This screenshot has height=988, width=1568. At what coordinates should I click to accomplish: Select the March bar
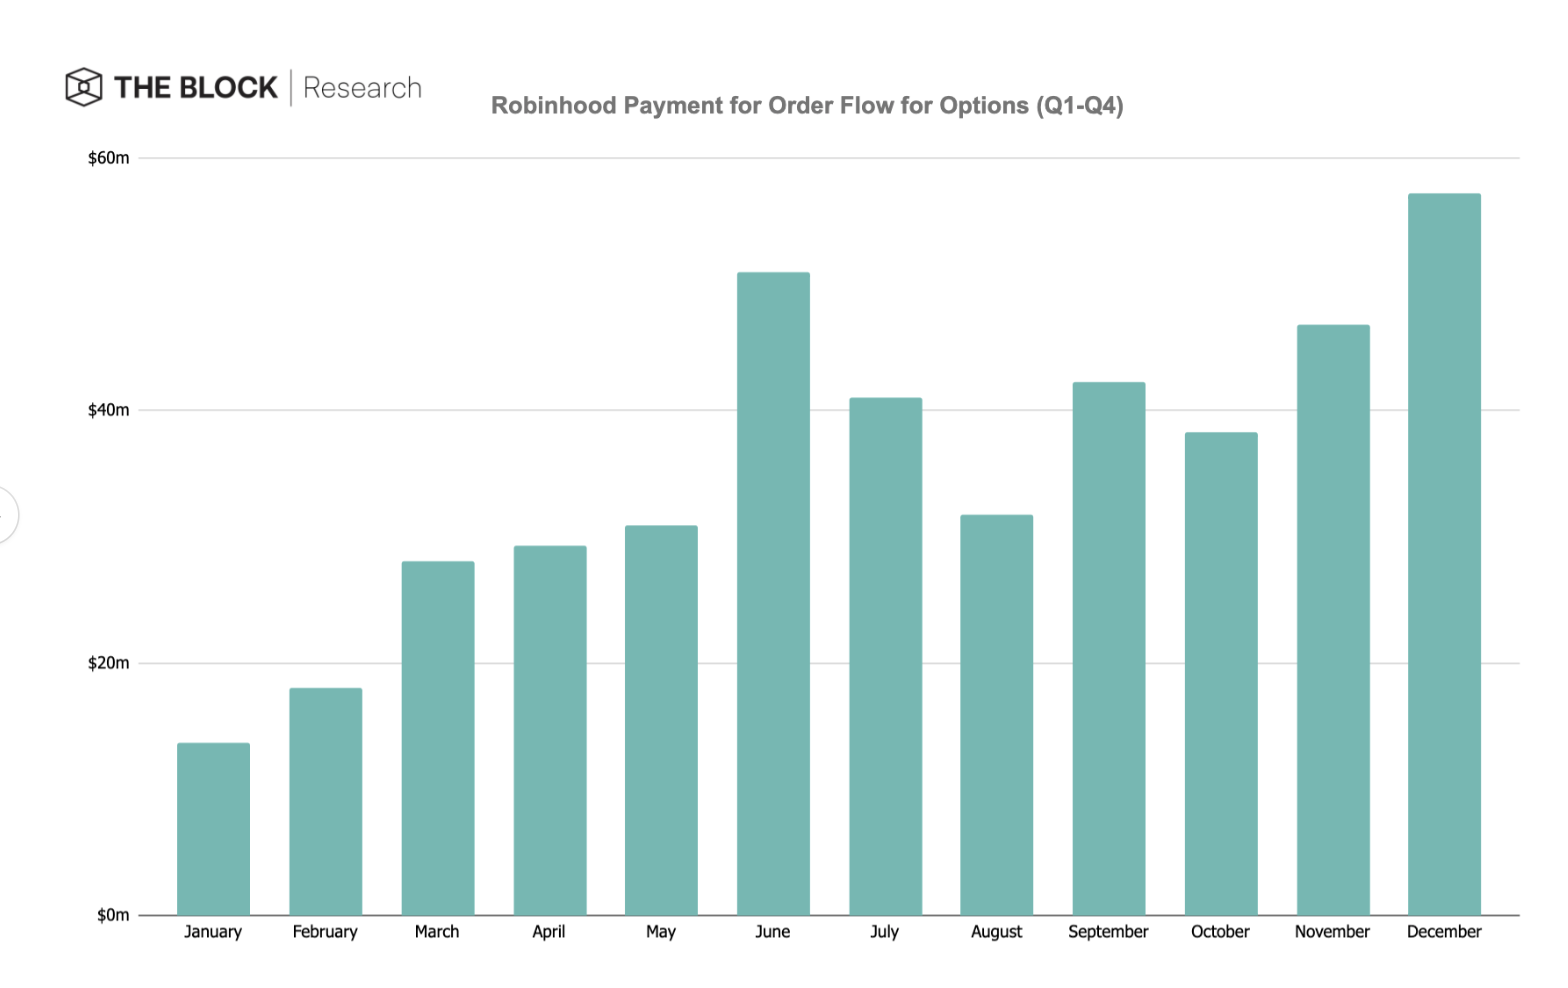438,738
